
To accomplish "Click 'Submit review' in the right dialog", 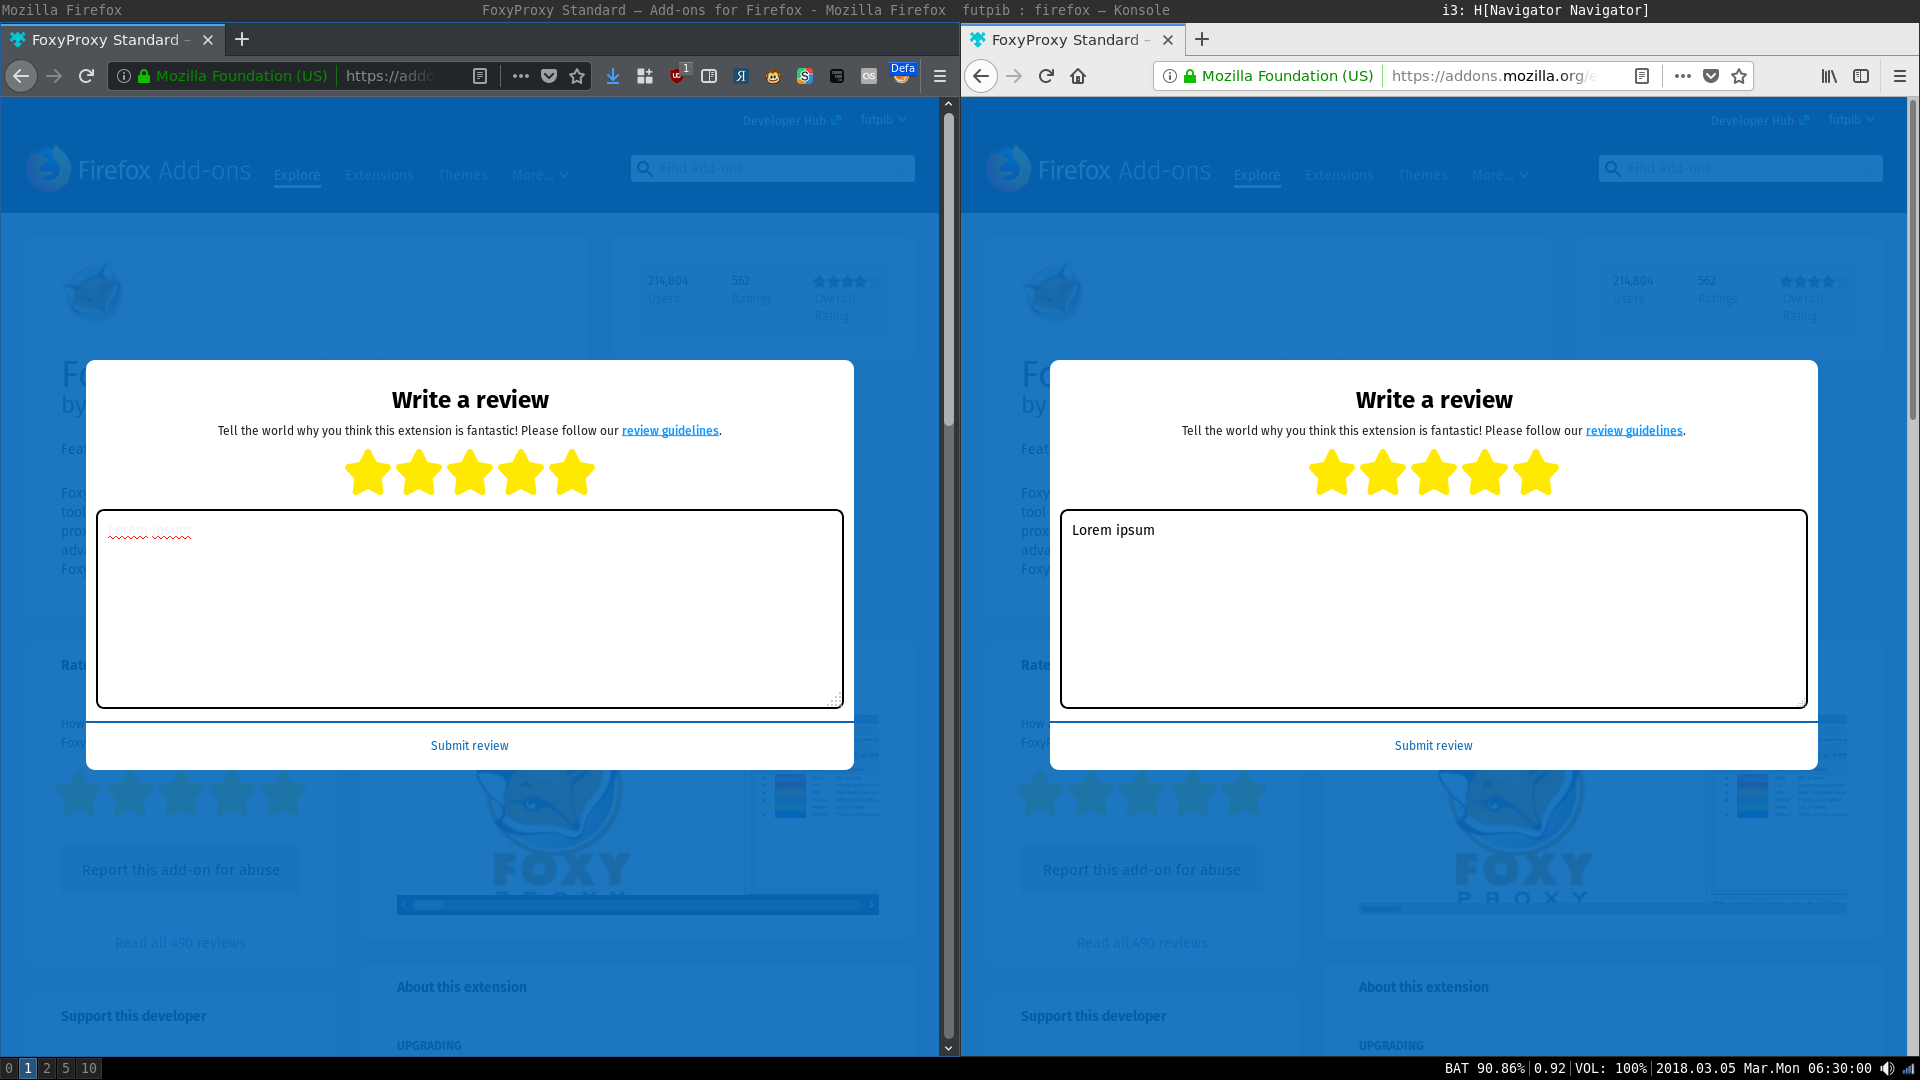I will click(x=1434, y=746).
